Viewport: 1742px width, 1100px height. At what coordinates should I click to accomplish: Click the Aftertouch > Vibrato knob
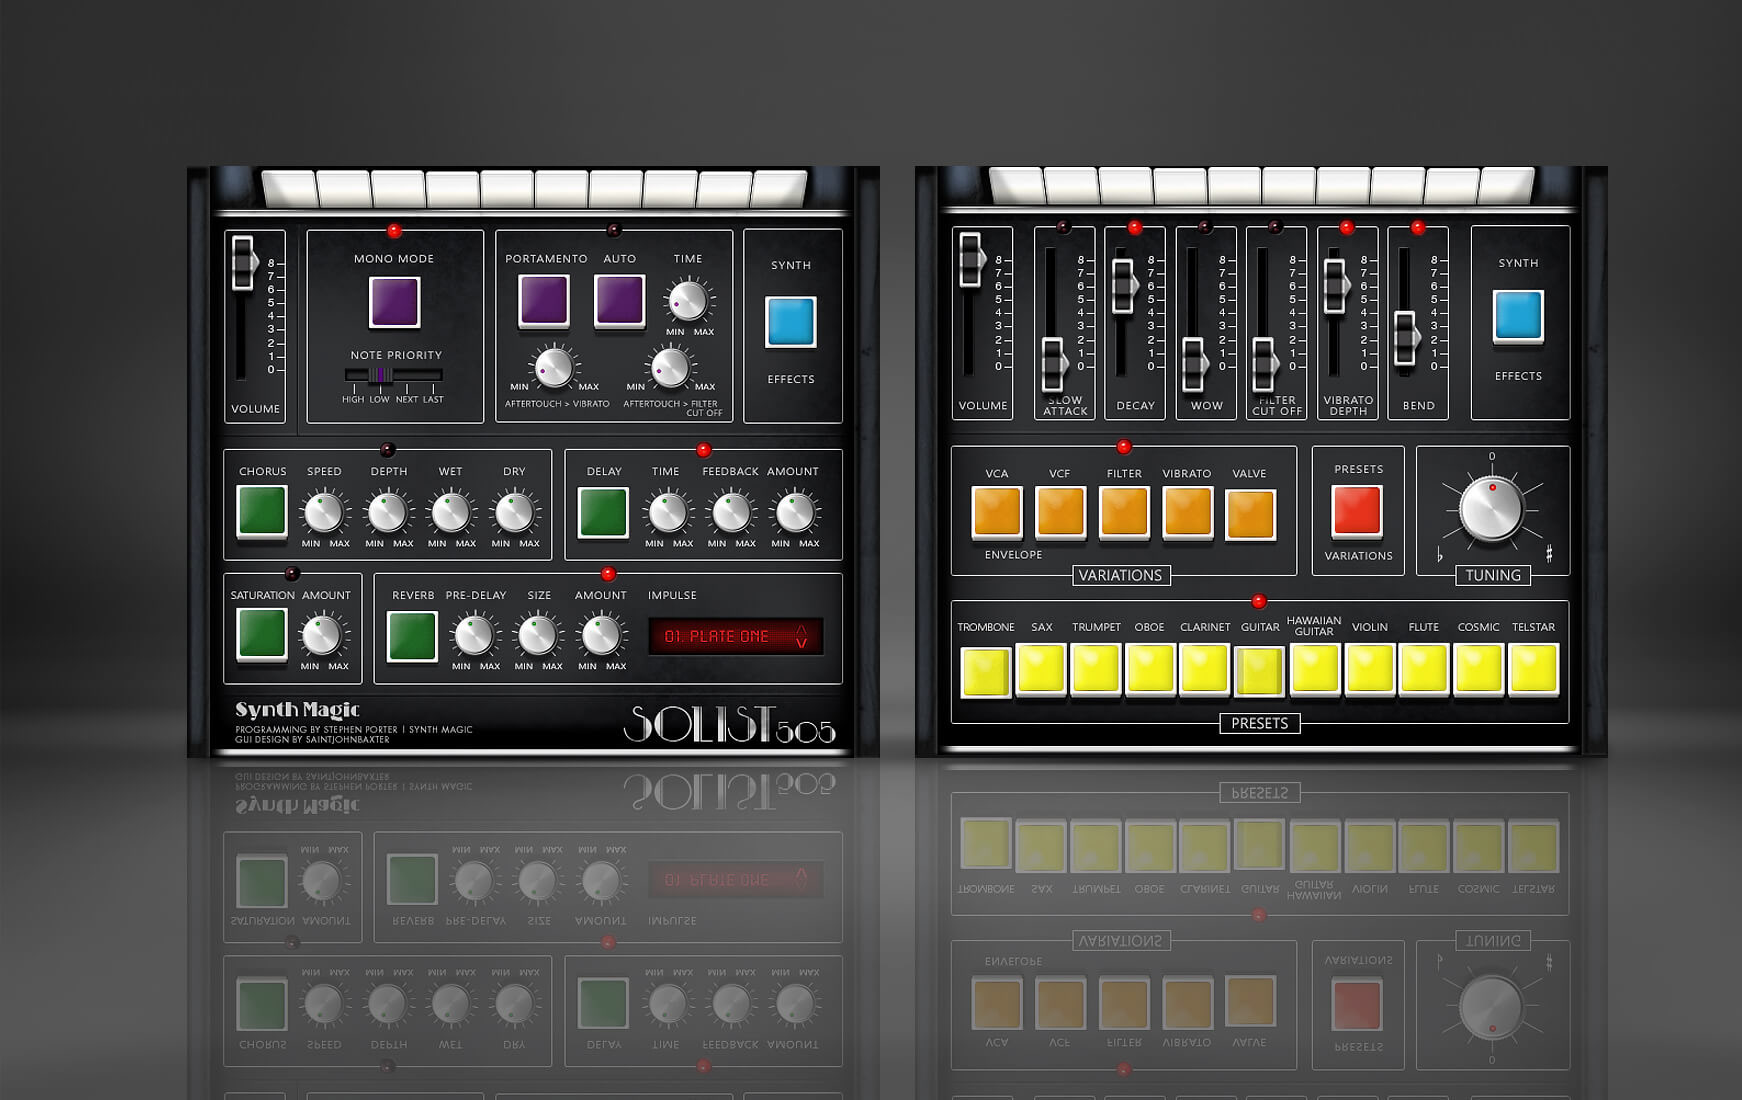coord(553,368)
